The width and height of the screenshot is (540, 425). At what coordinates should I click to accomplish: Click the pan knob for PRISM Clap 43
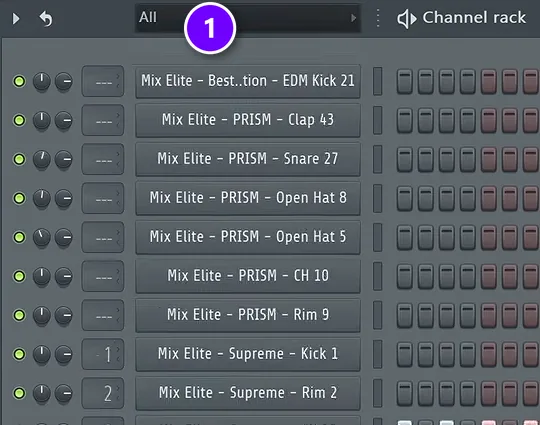(x=42, y=121)
